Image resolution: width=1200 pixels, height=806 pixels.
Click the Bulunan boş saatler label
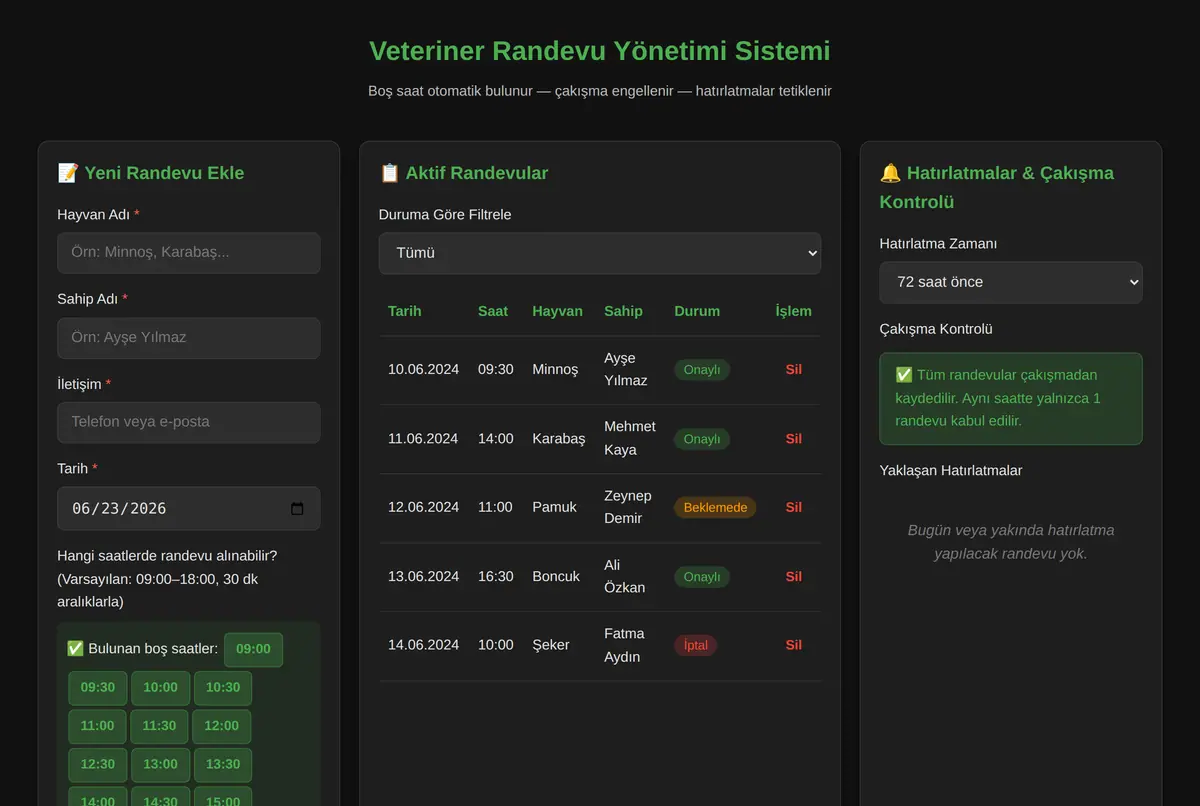point(142,649)
